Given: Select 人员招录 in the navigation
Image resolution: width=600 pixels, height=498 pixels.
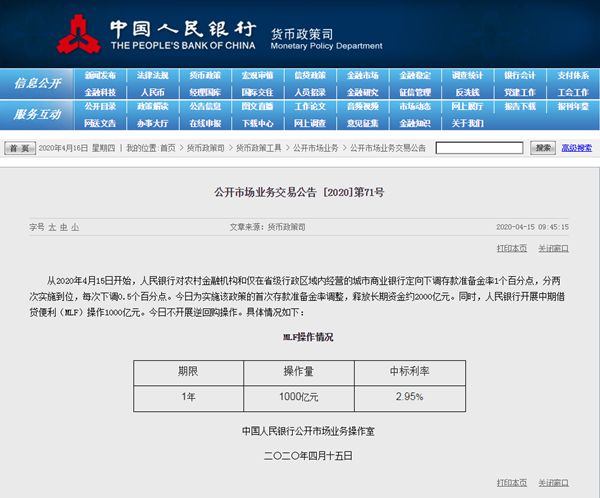Looking at the screenshot, I should point(310,92).
